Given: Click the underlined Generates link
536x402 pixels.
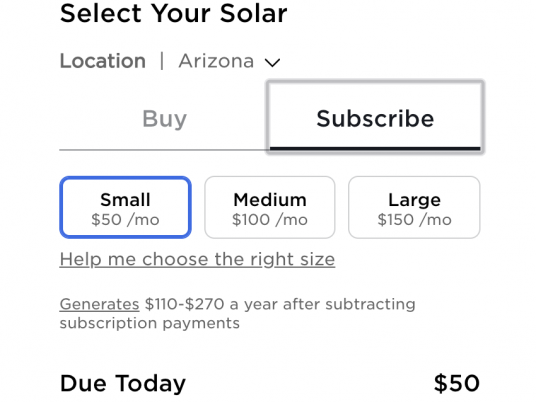Looking at the screenshot, I should click(x=99, y=304).
